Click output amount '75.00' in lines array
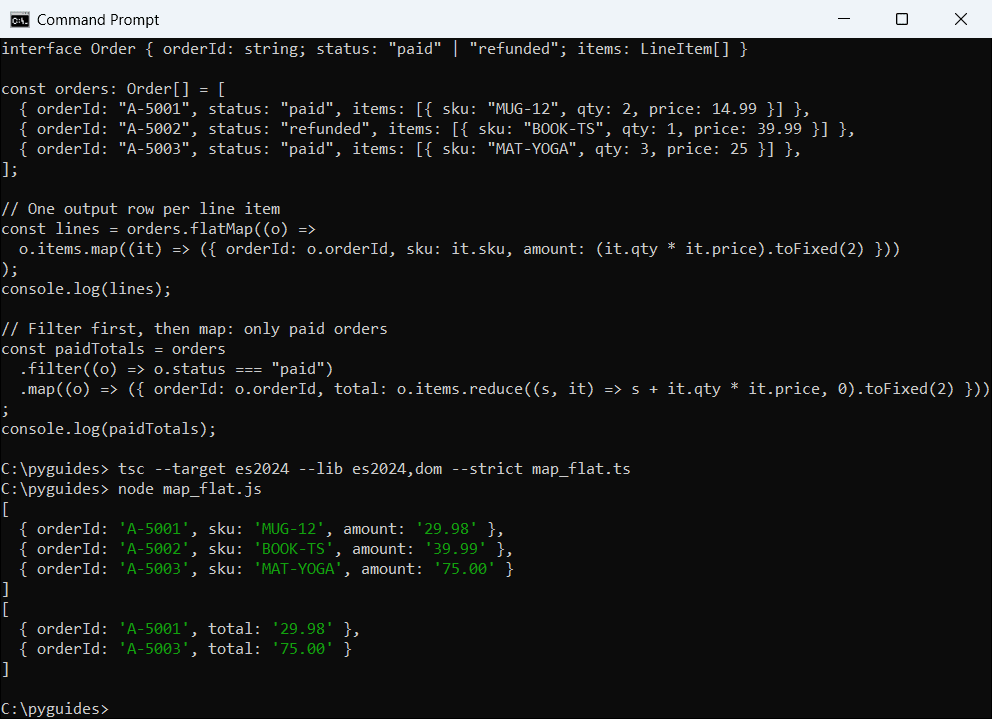 (464, 569)
